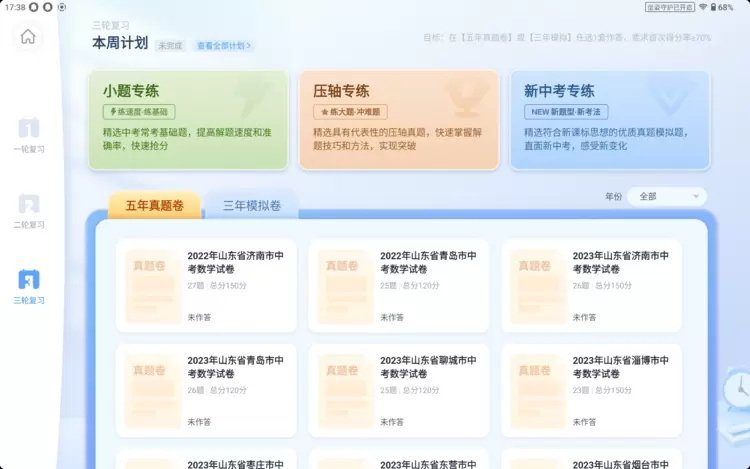This screenshot has height=469, width=750.
Task: Select the 三轮复习 sidebar icon
Action: click(x=28, y=280)
